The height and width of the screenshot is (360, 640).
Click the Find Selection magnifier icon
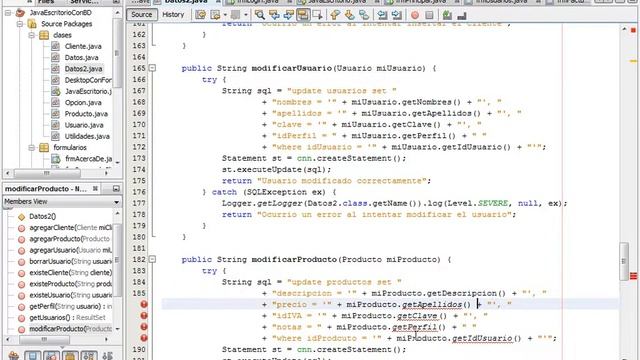[260, 15]
